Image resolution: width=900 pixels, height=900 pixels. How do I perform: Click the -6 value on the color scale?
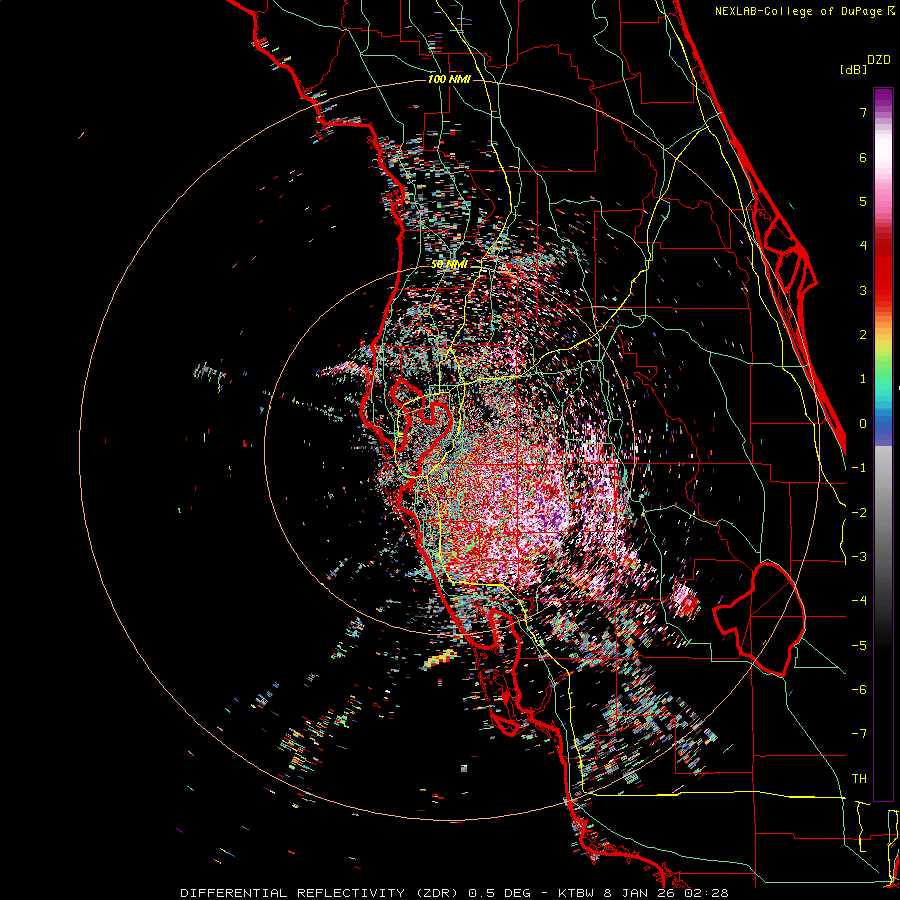coord(859,690)
